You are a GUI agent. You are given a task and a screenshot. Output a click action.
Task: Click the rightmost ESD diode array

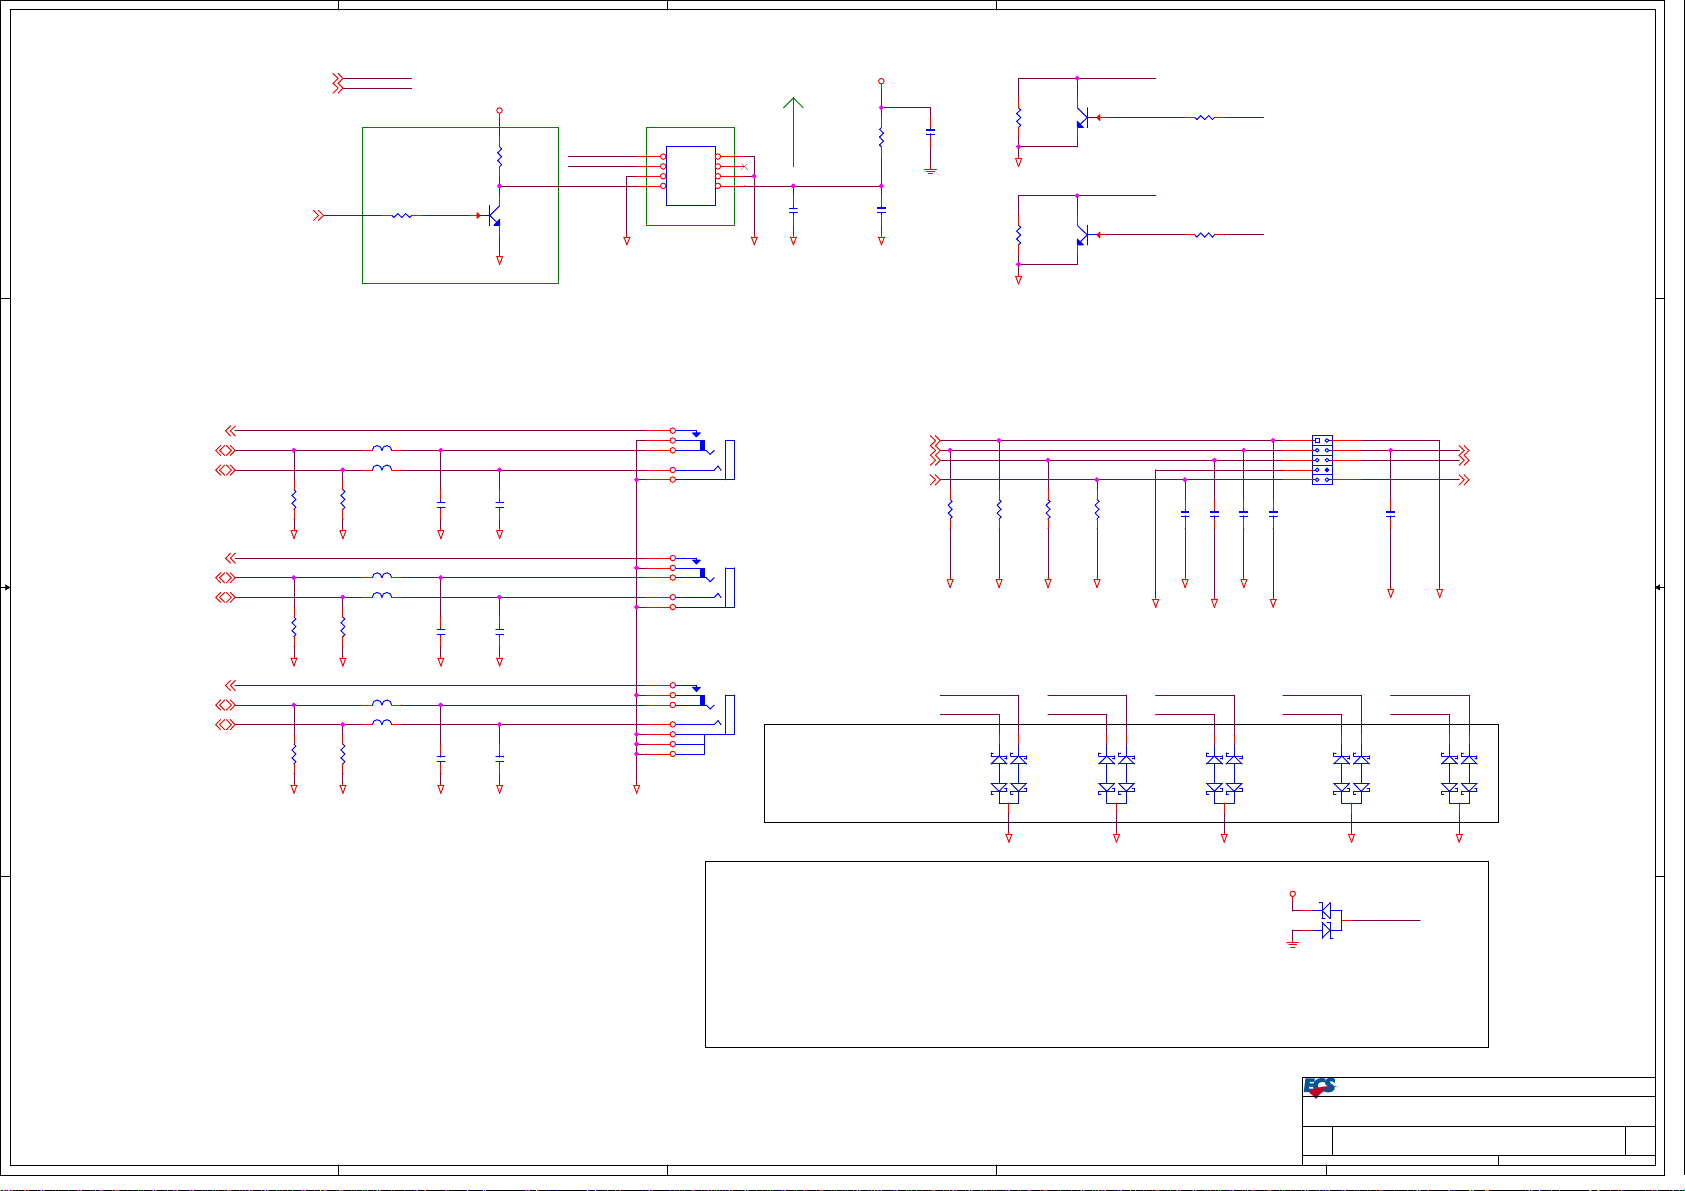click(x=1459, y=775)
